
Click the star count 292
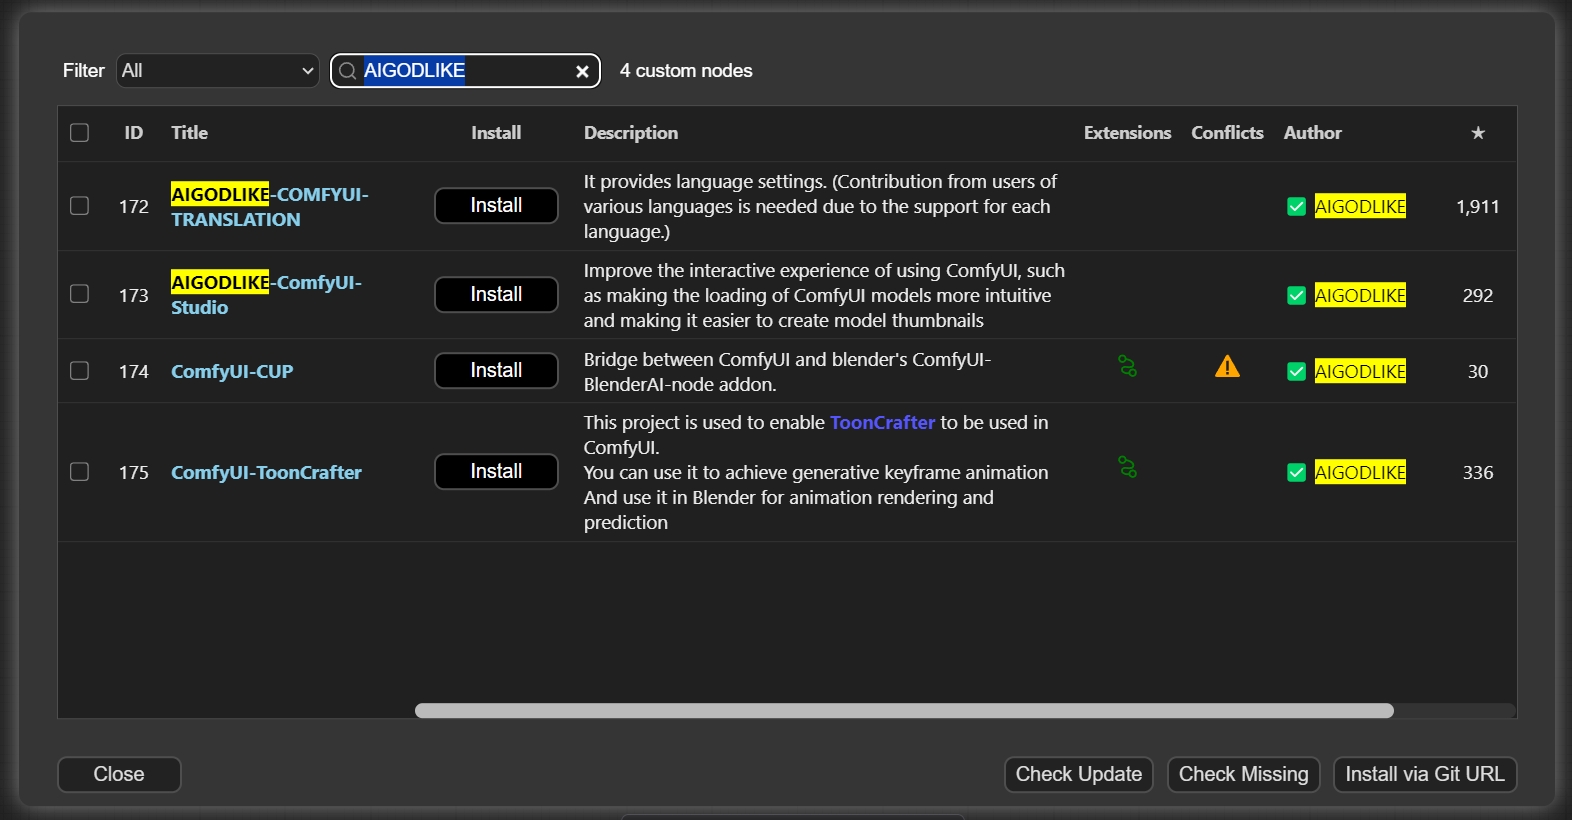1478,296
